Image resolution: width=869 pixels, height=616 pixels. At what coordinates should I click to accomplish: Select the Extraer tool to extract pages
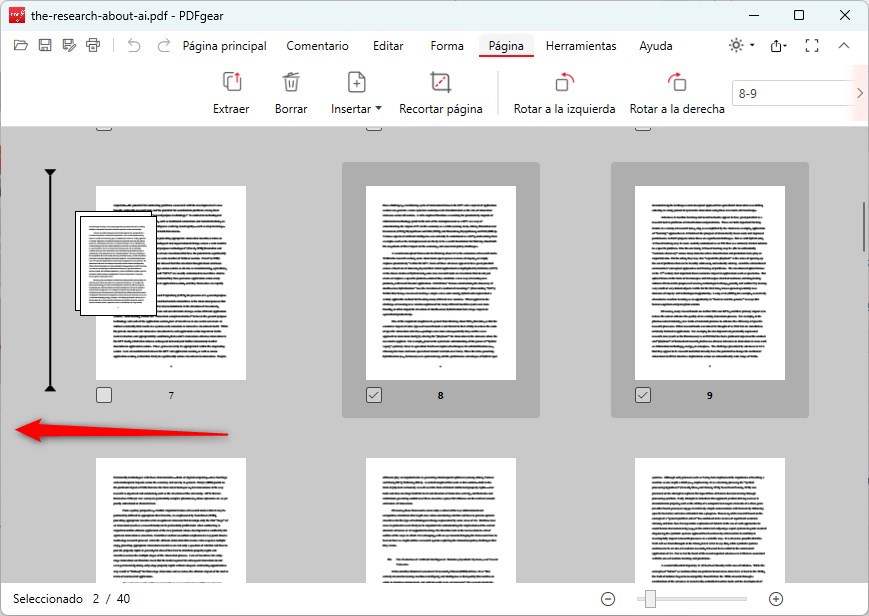pos(231,92)
